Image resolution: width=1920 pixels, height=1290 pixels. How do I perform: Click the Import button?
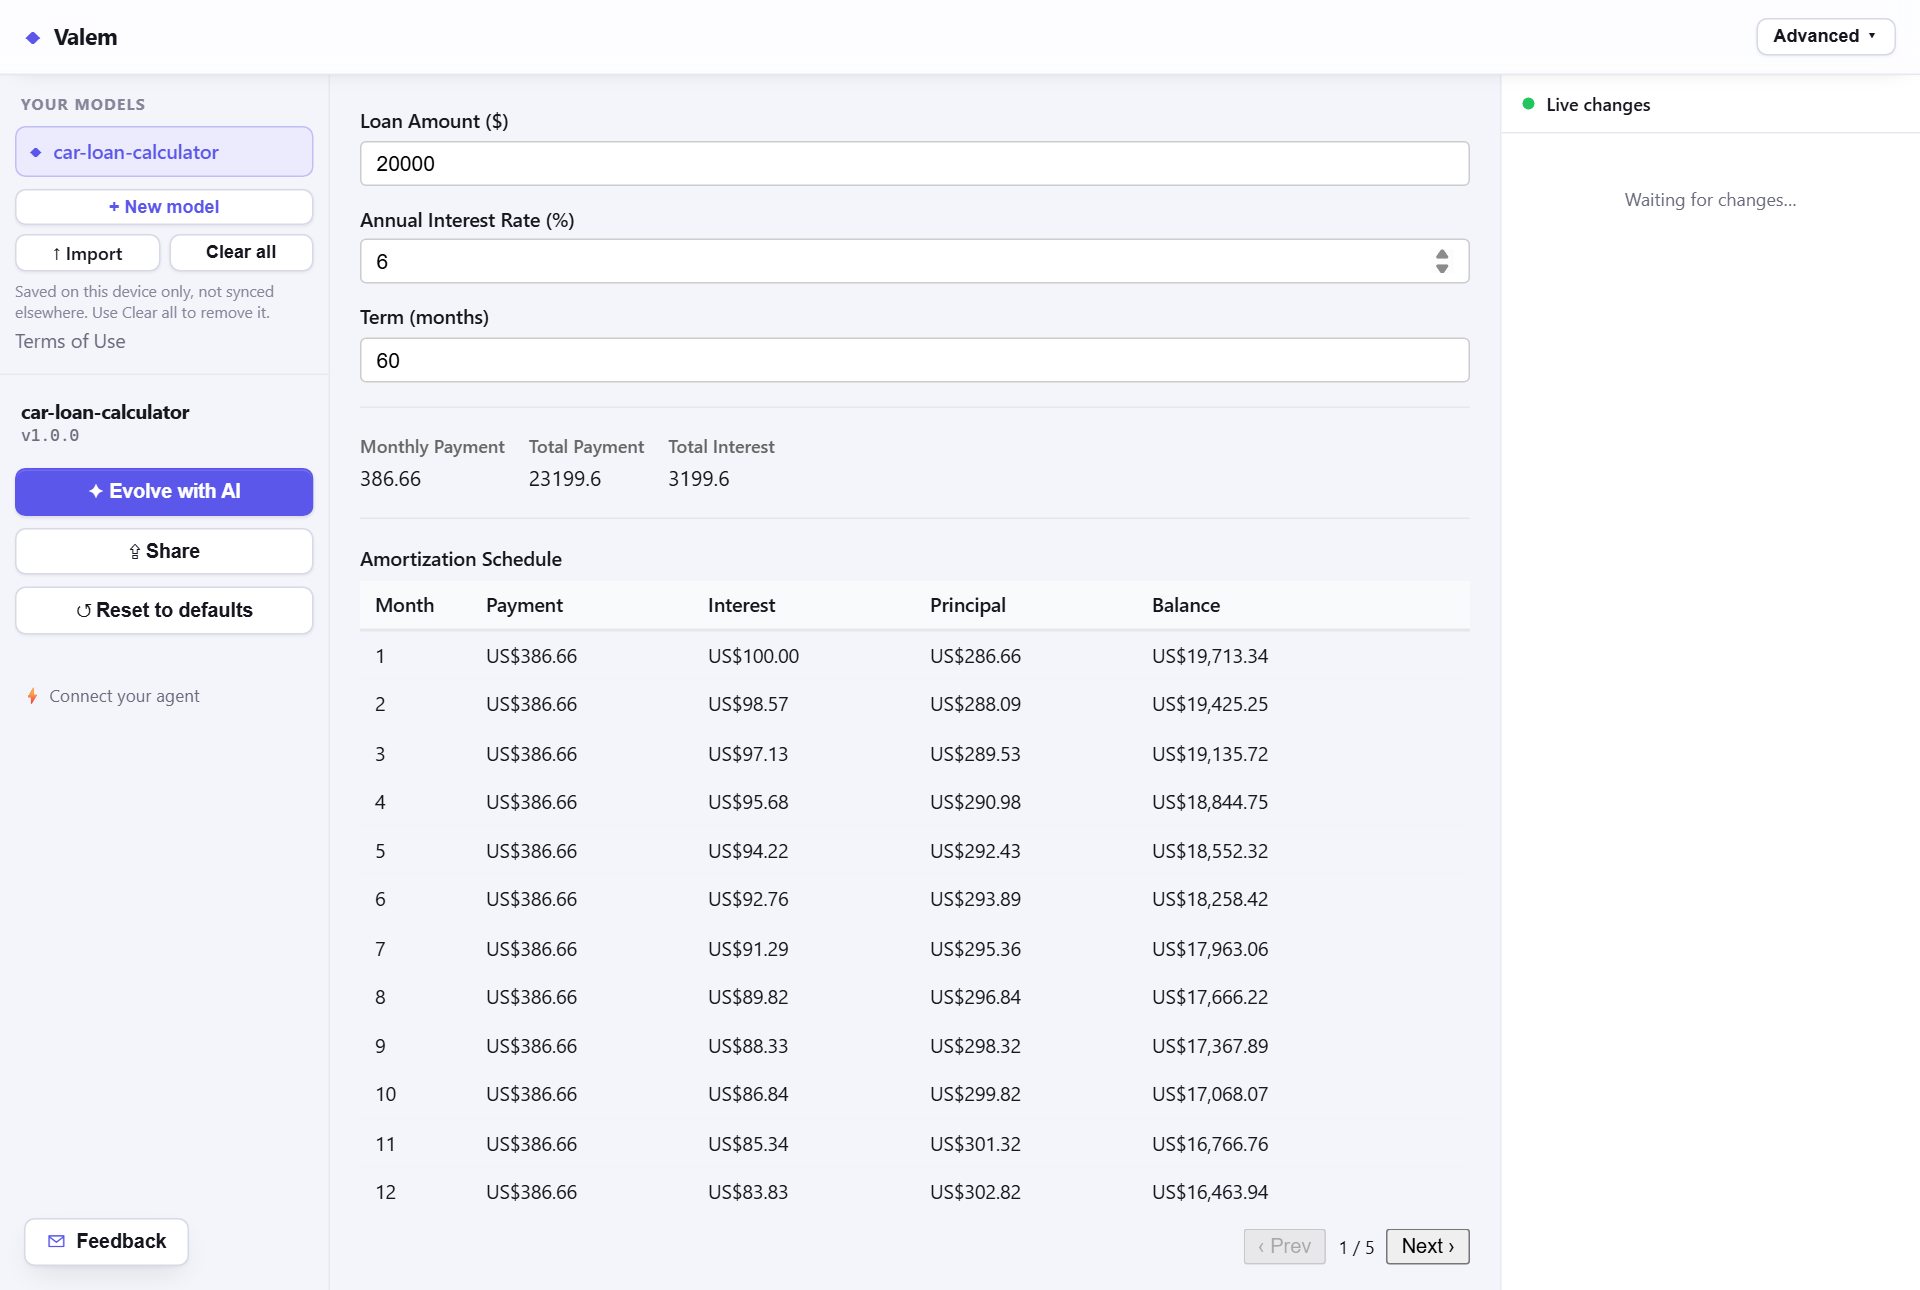point(87,253)
